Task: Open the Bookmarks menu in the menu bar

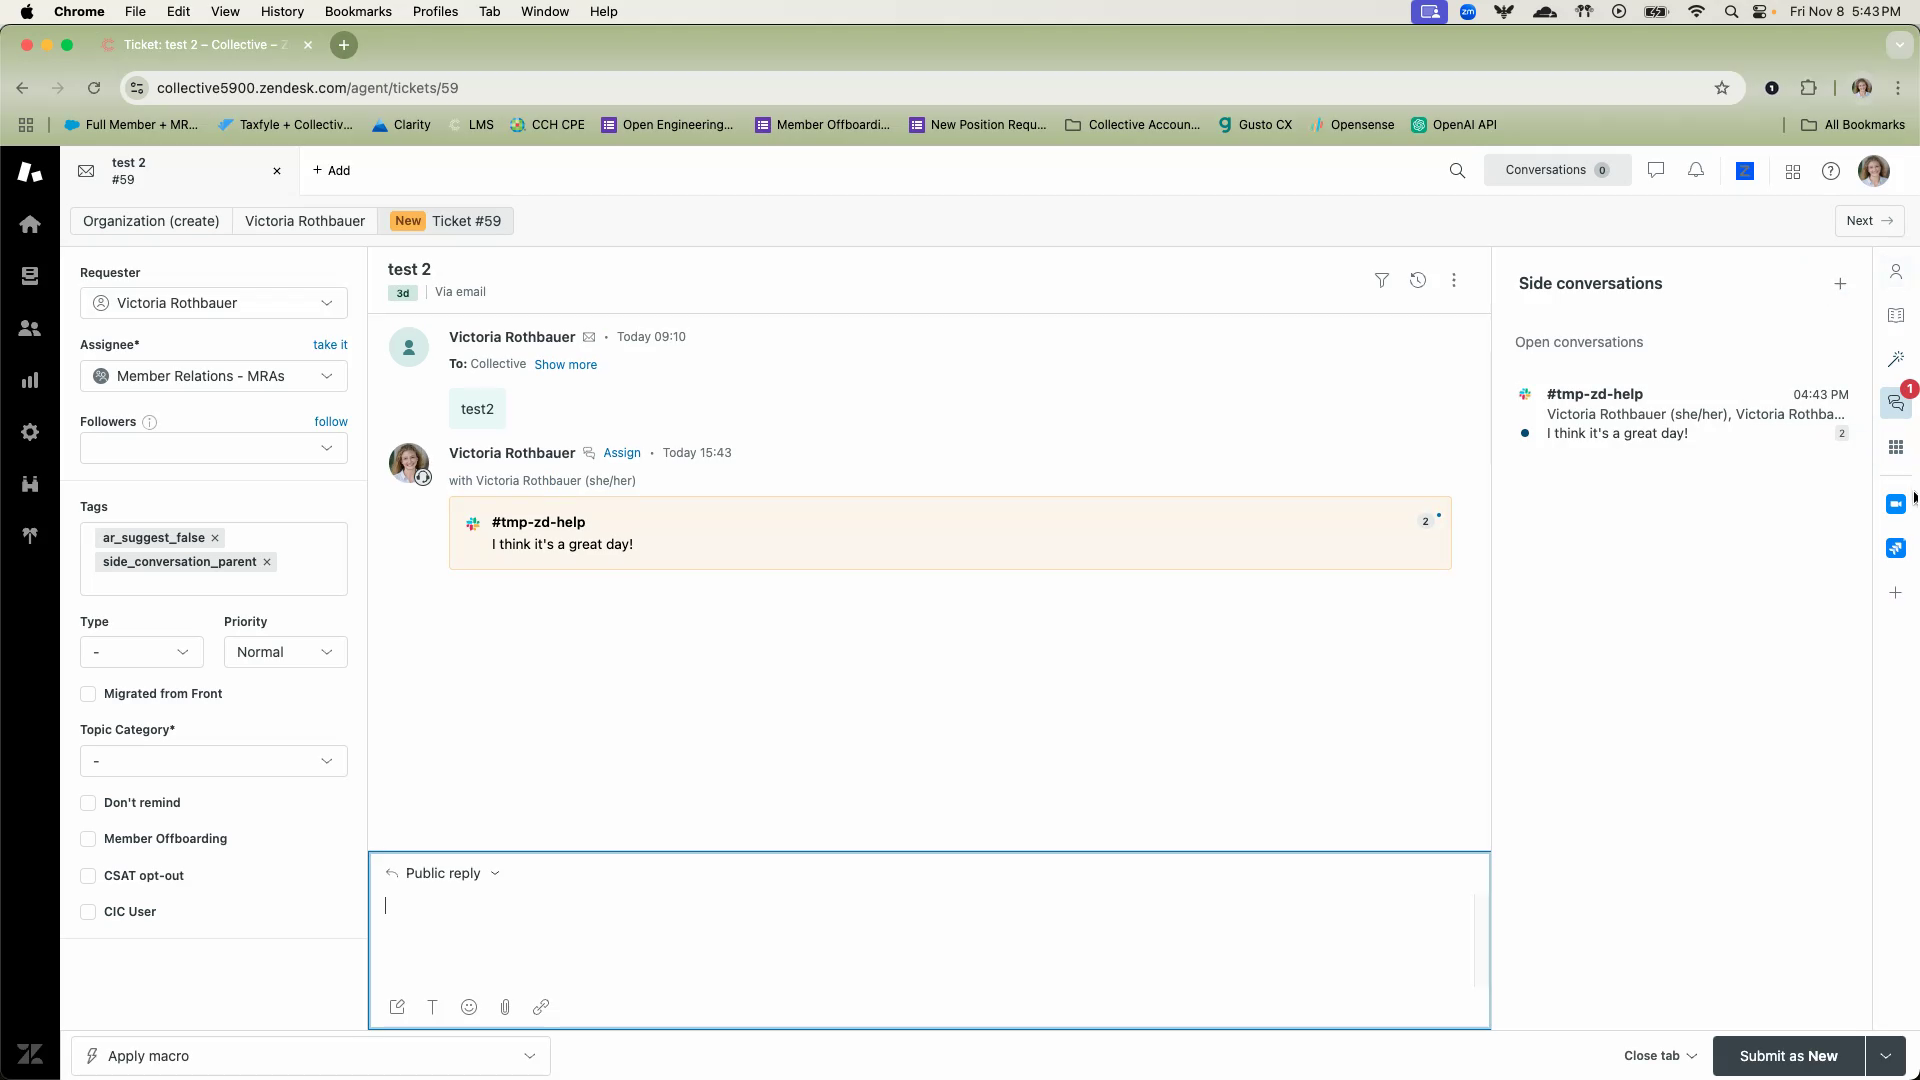Action: click(x=357, y=11)
